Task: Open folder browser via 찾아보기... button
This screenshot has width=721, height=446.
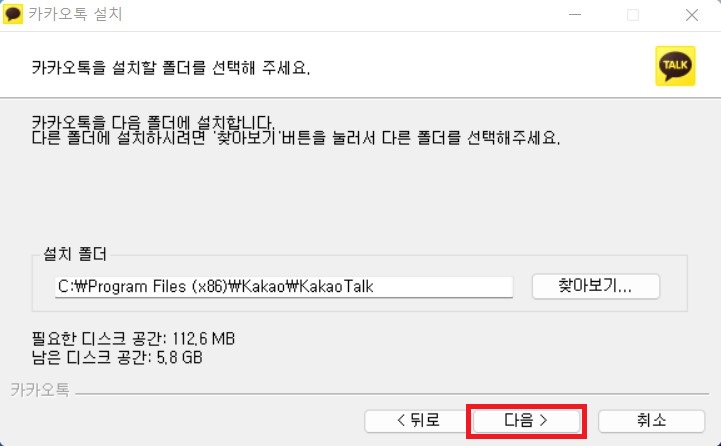Action: tap(595, 286)
